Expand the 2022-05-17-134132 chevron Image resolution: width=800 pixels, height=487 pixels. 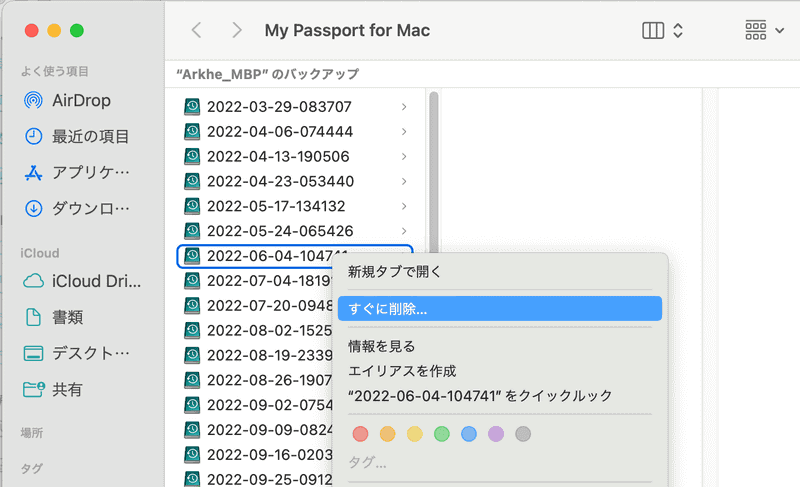tap(404, 206)
